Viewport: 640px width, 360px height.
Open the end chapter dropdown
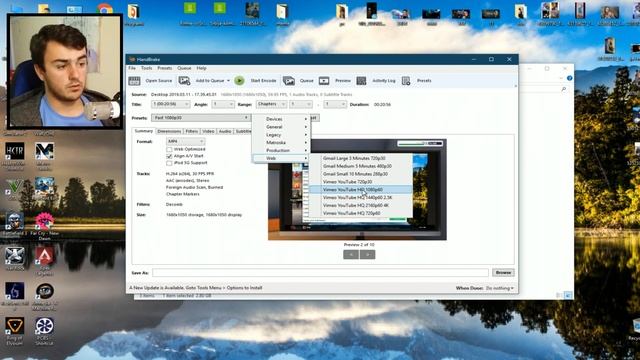(335, 104)
